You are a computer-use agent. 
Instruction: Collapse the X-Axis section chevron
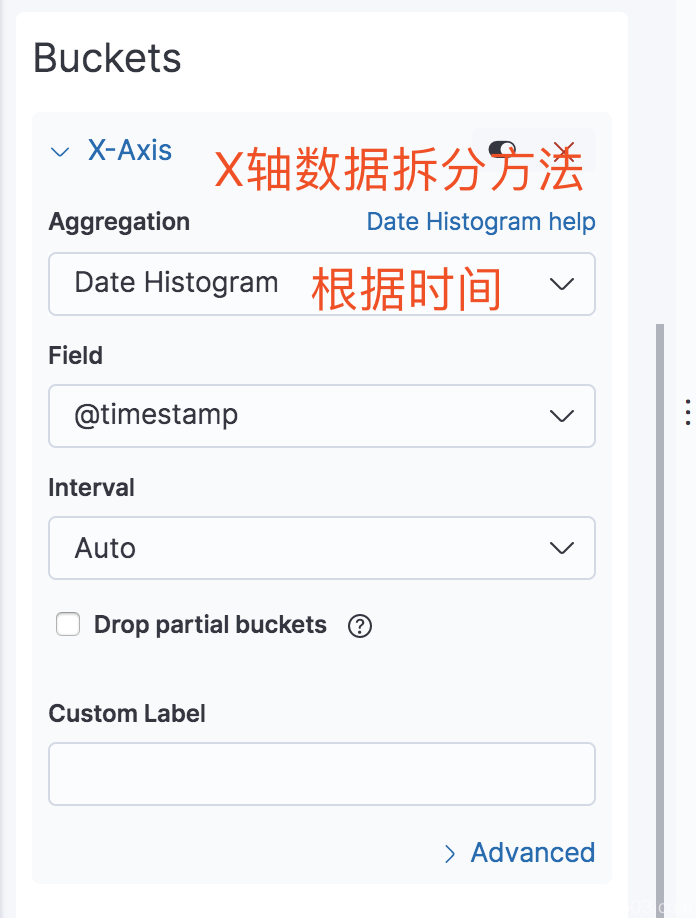click(x=60, y=152)
